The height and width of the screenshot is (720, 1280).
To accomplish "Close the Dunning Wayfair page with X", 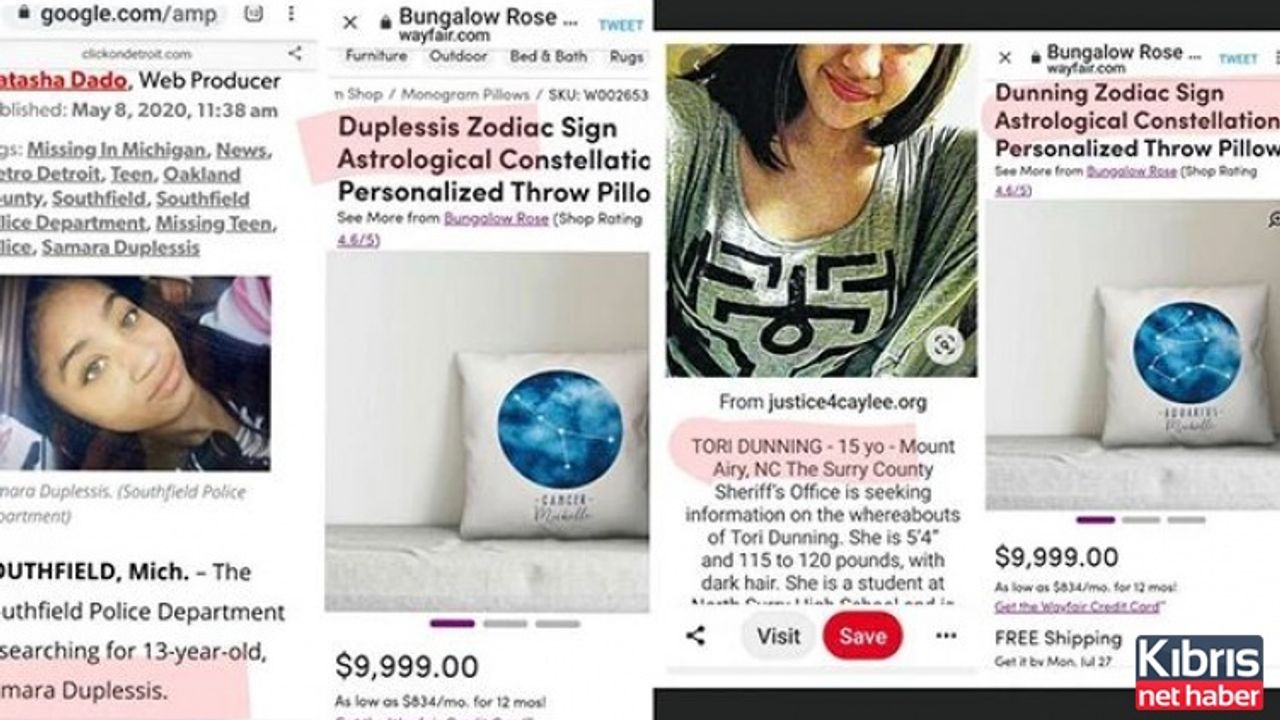I will [1005, 58].
